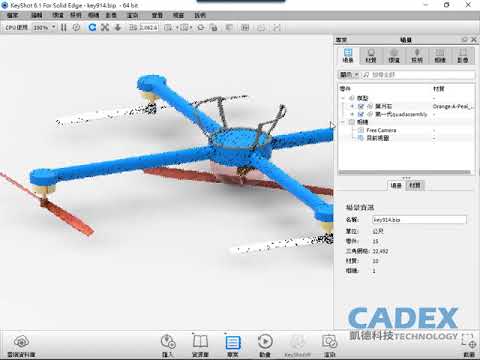Switch to the 環境 (Environment) panel tab
The image size is (480, 360).
pyautogui.click(x=394, y=55)
